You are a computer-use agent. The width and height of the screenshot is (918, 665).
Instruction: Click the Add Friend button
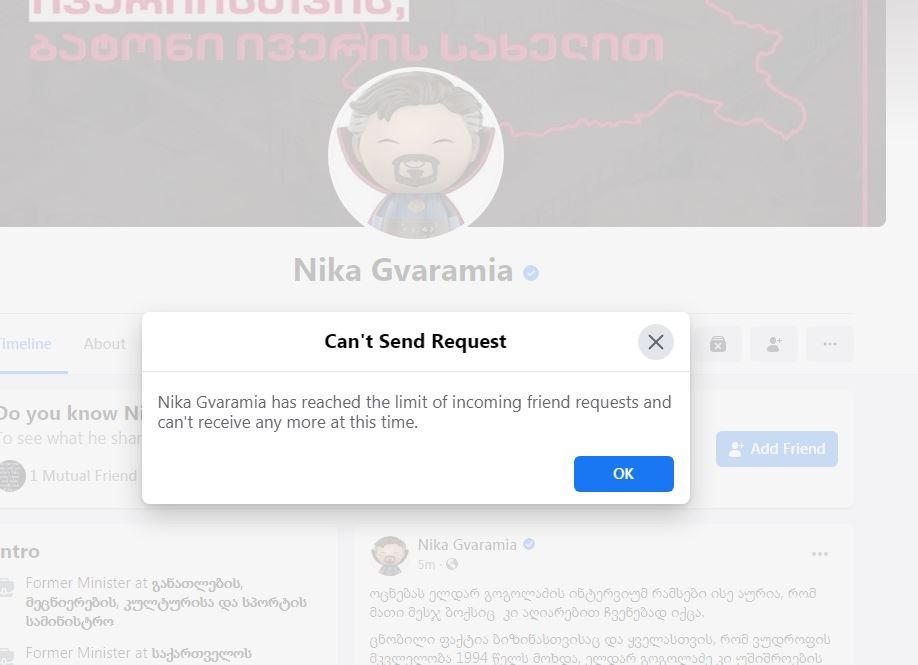(x=776, y=449)
